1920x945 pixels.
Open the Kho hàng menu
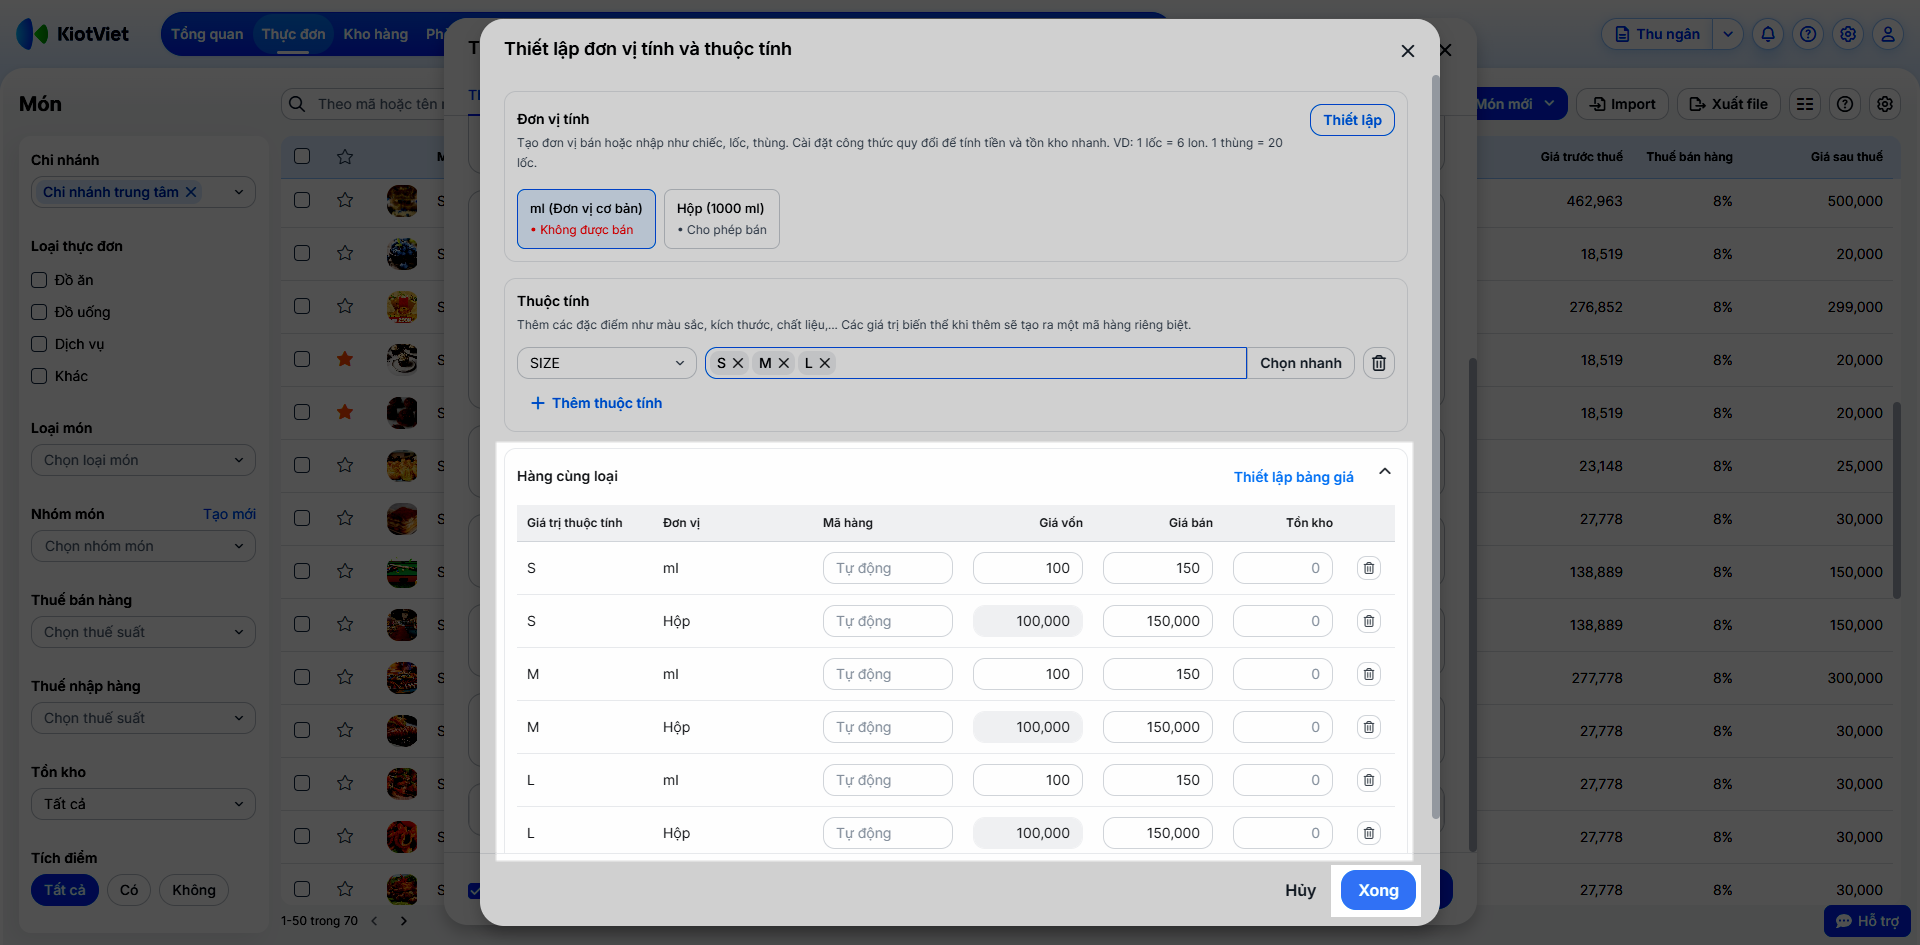[x=375, y=34]
